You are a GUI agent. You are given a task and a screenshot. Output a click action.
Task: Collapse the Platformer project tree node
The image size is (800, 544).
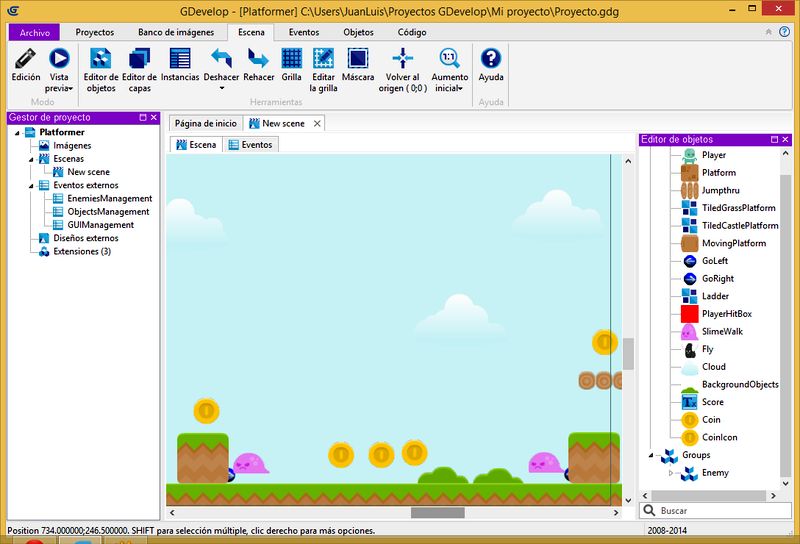click(17, 133)
